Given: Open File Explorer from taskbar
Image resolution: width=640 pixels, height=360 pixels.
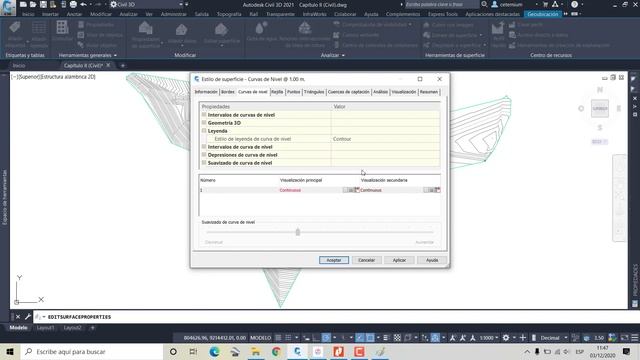Looking at the screenshot, I should (x=256, y=351).
